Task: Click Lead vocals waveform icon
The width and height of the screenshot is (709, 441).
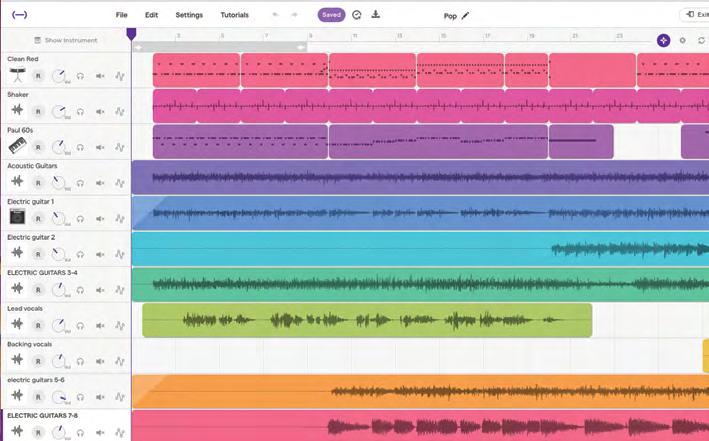Action: click(x=17, y=324)
